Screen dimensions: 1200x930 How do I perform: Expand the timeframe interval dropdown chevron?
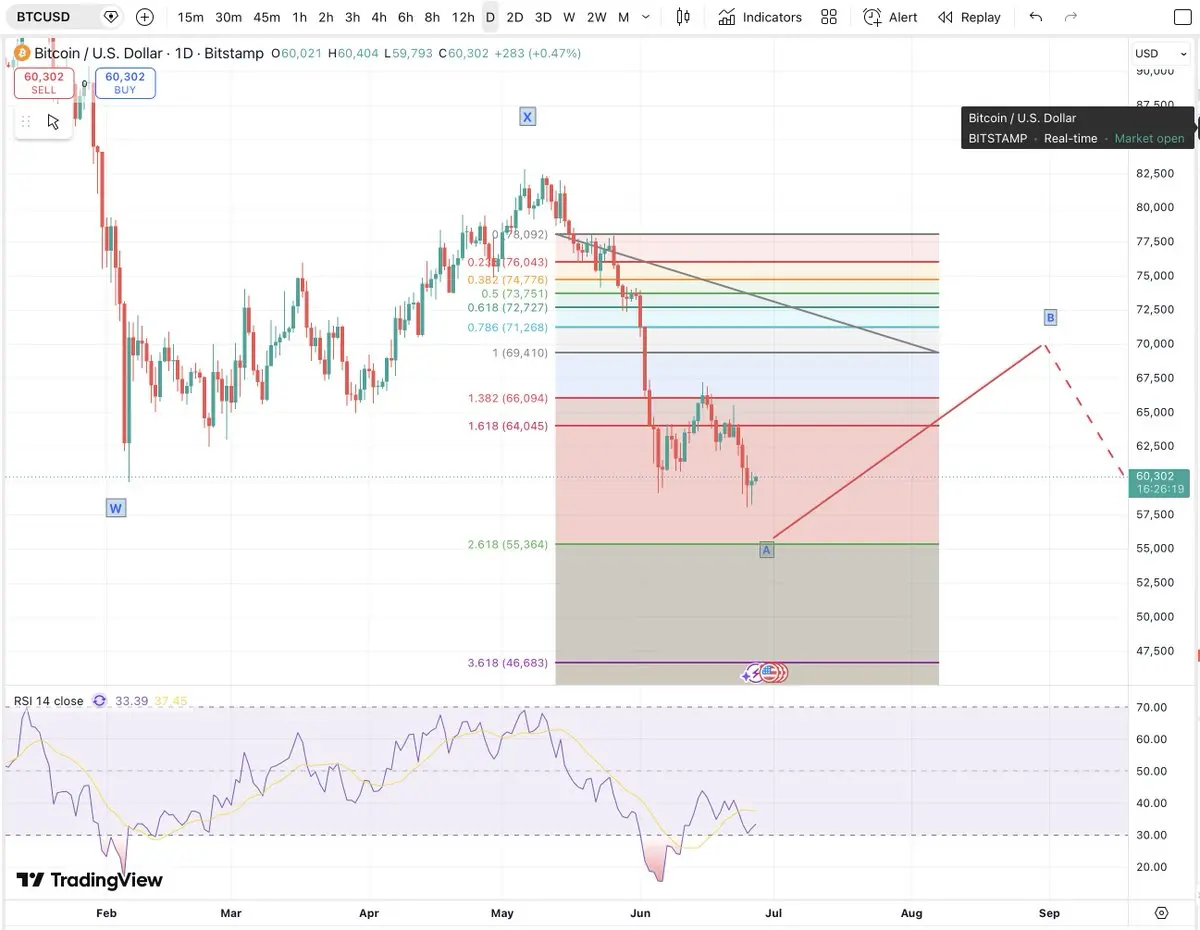pos(647,17)
